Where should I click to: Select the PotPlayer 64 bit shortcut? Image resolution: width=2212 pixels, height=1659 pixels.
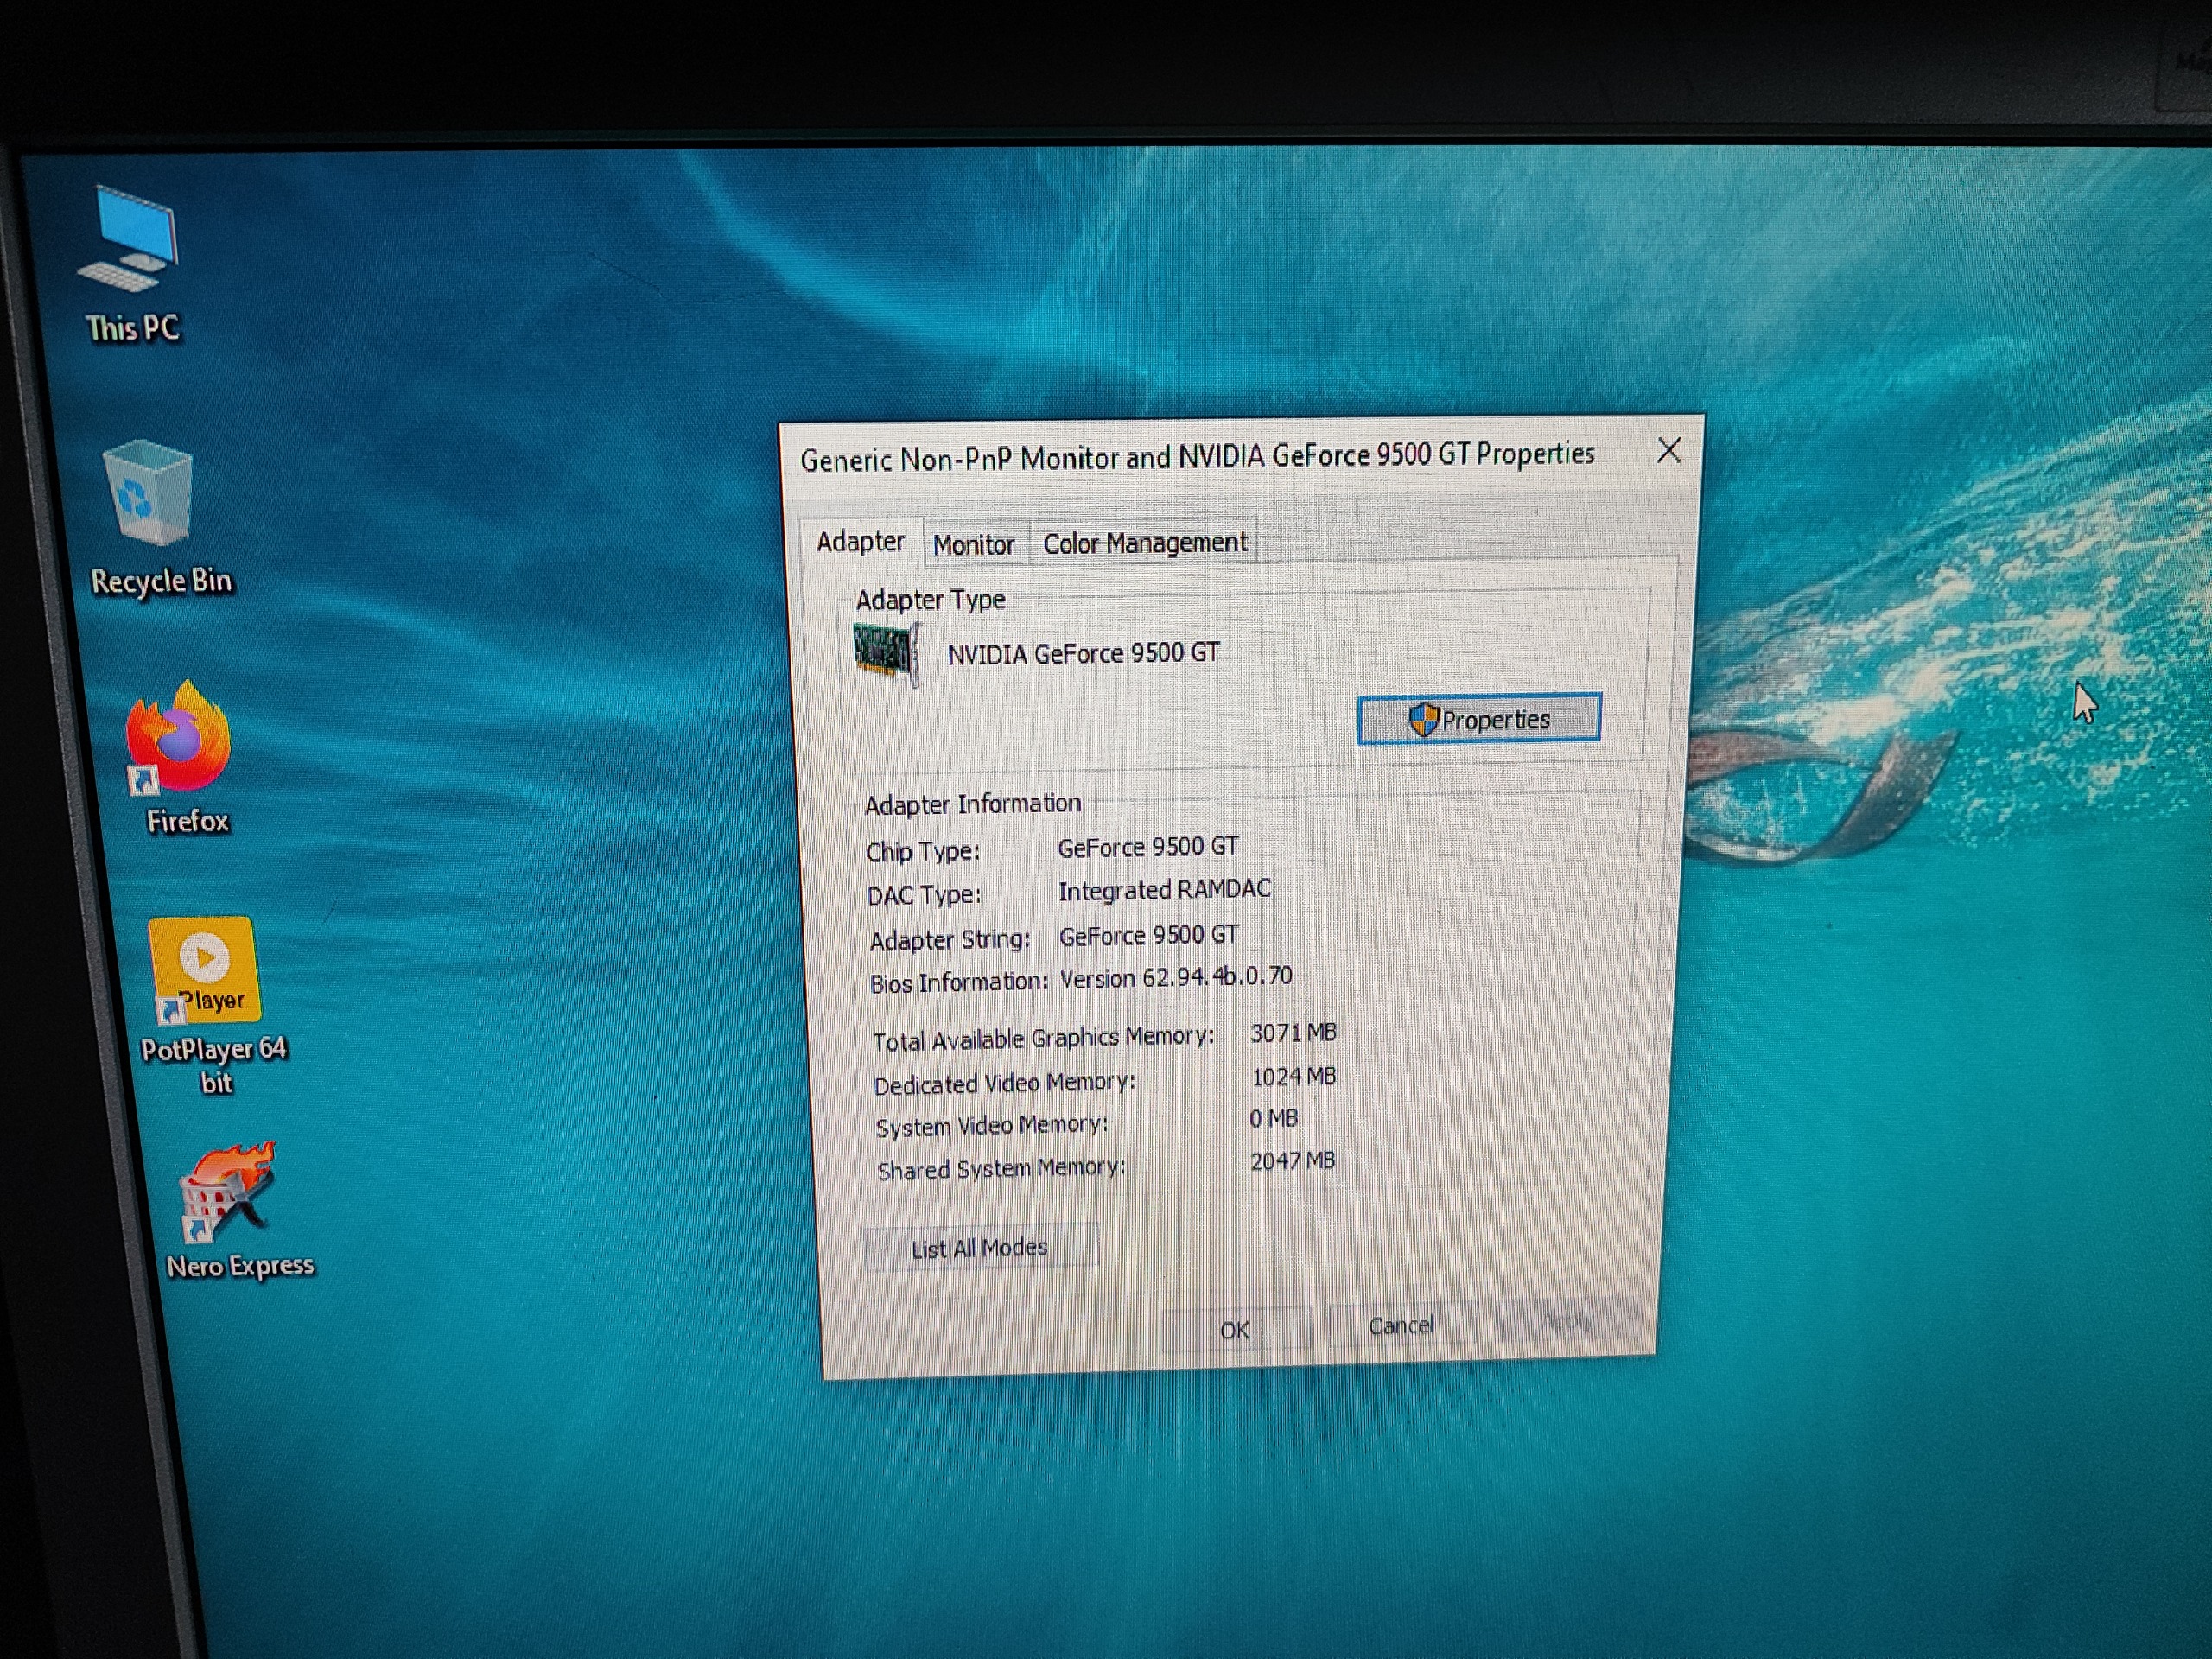tap(211, 1007)
